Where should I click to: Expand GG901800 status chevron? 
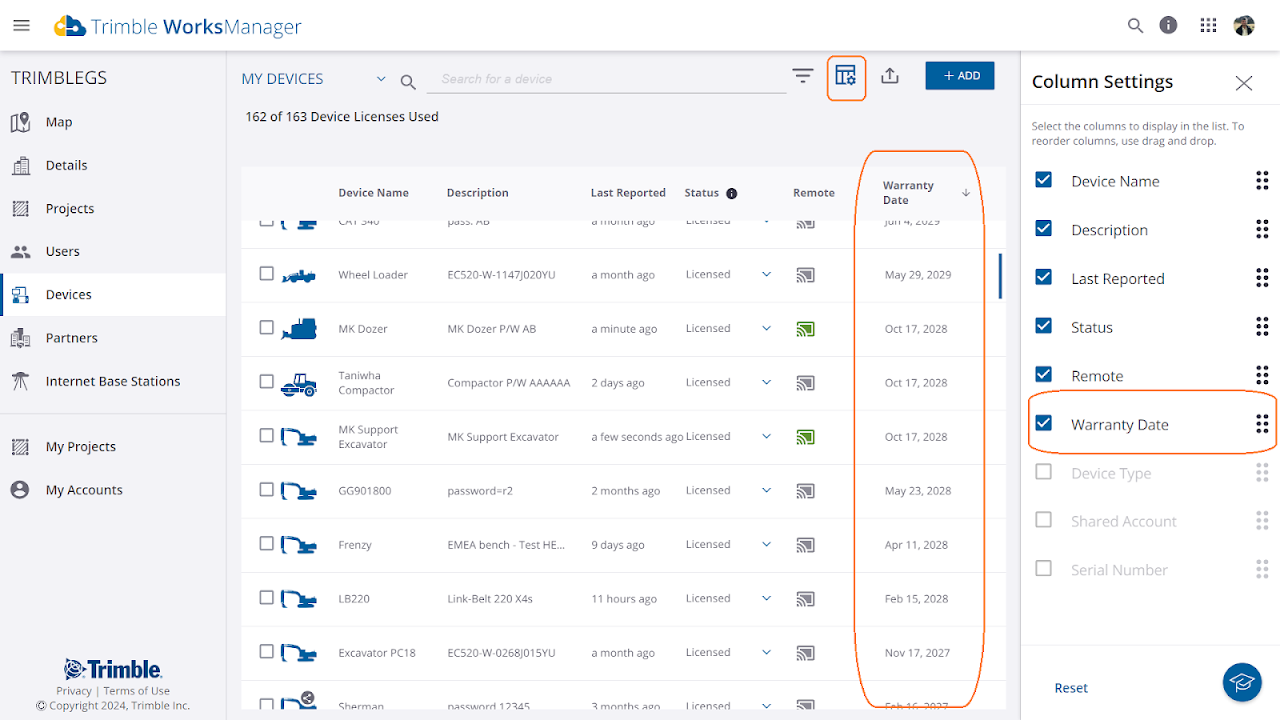click(x=767, y=490)
